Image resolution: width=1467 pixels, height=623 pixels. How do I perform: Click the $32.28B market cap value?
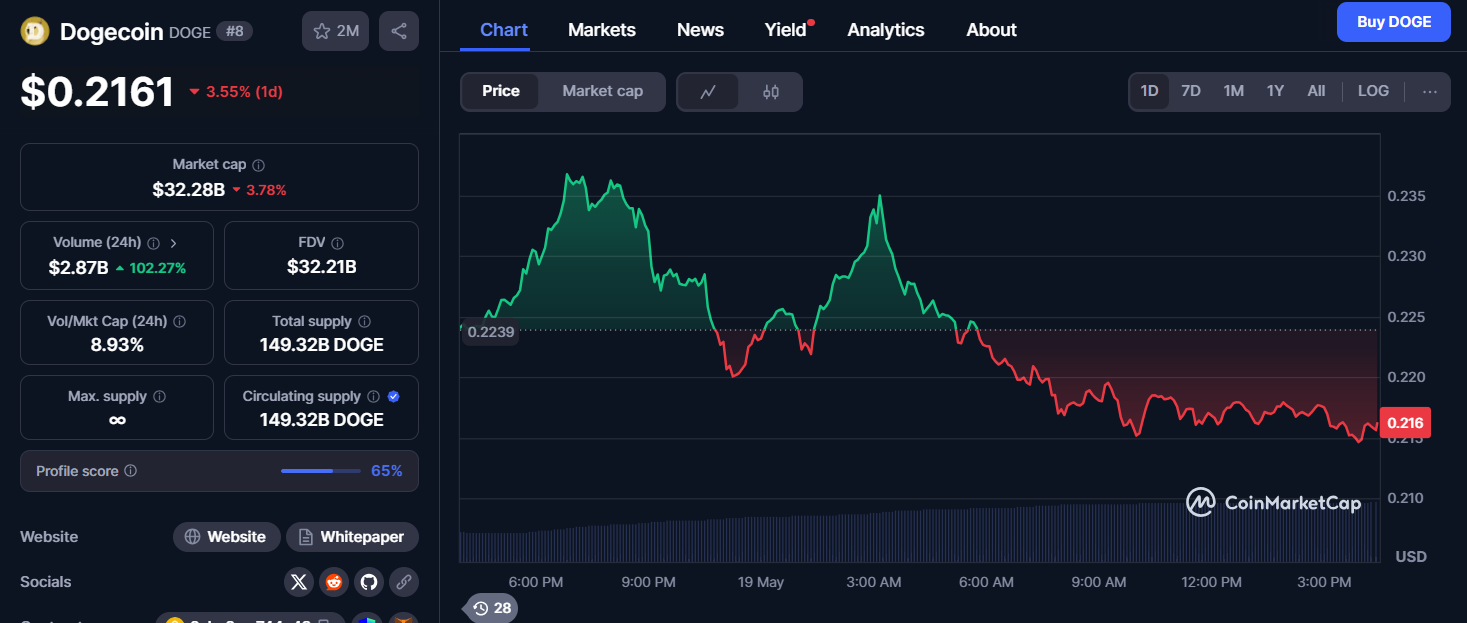[x=188, y=189]
